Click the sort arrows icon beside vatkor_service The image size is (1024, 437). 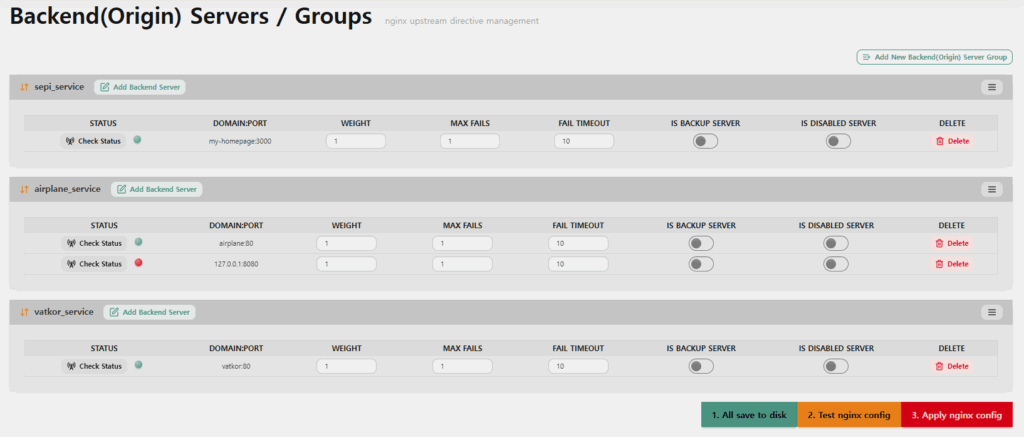click(24, 312)
